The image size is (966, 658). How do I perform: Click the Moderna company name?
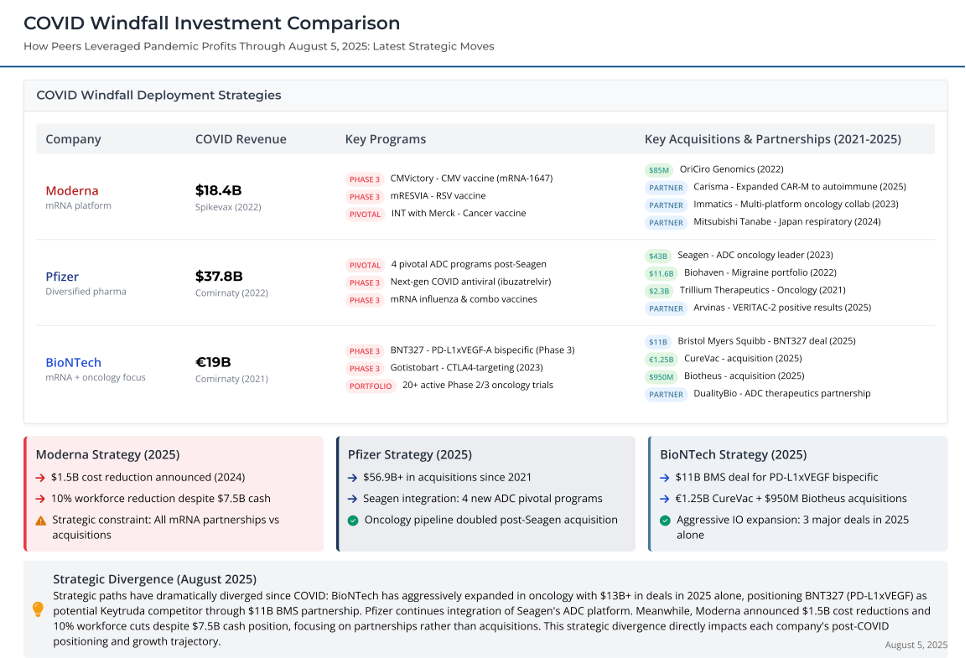pyautogui.click(x=72, y=191)
